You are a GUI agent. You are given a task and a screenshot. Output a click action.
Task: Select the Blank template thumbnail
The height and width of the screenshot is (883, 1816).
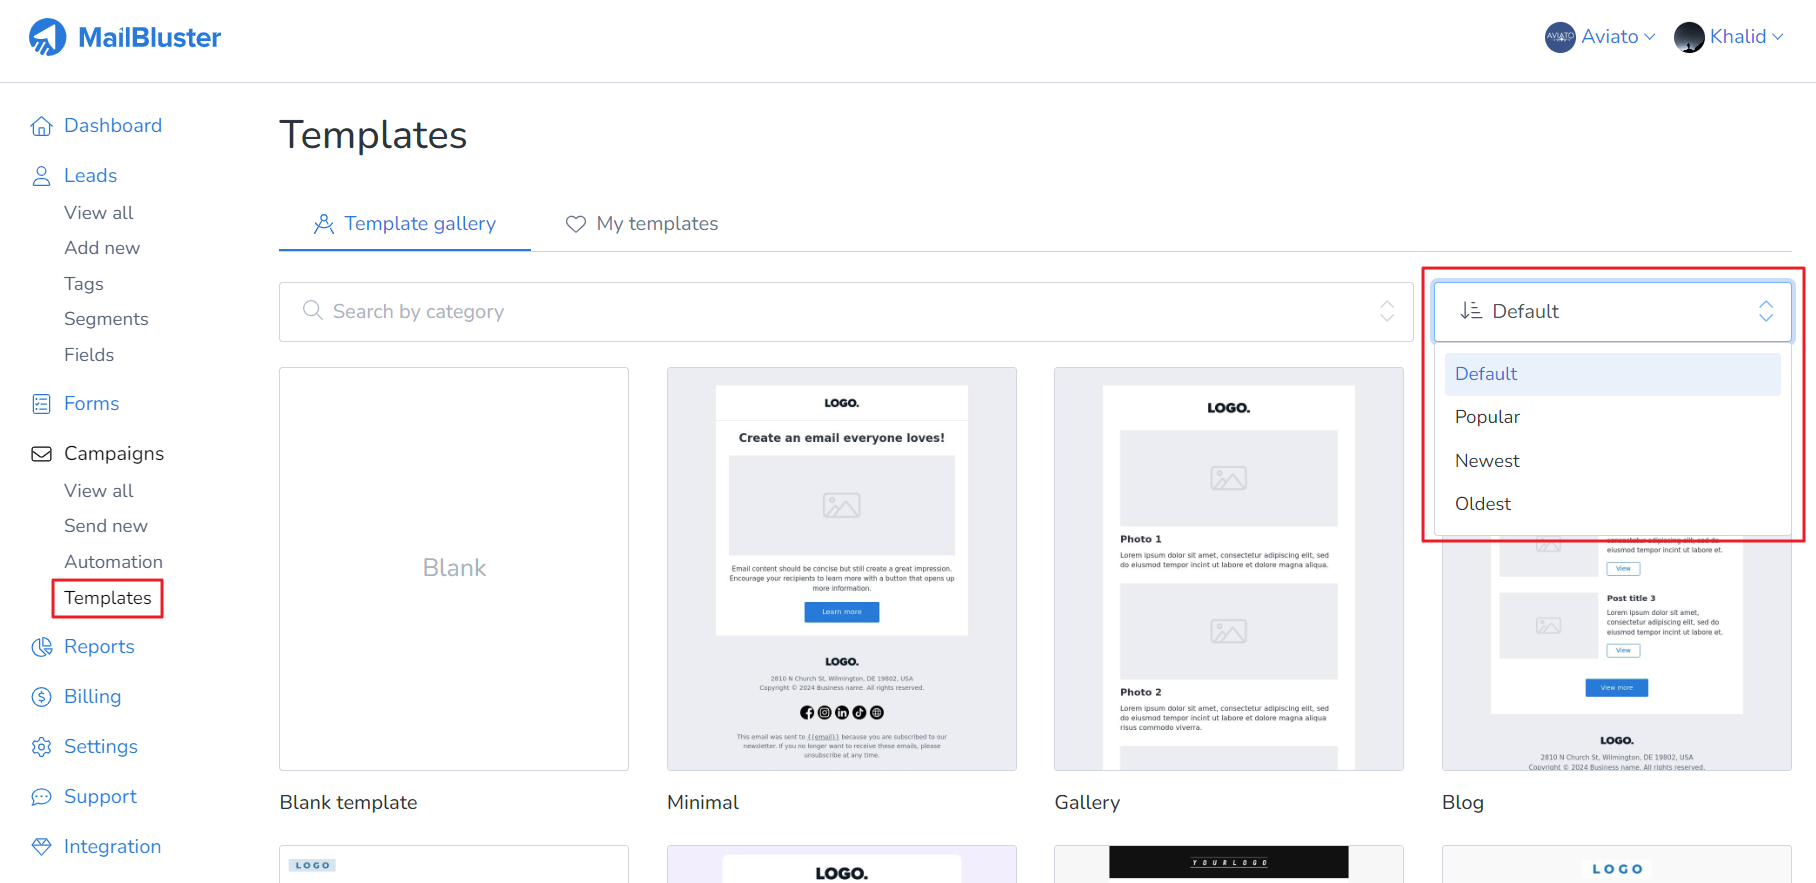point(454,568)
